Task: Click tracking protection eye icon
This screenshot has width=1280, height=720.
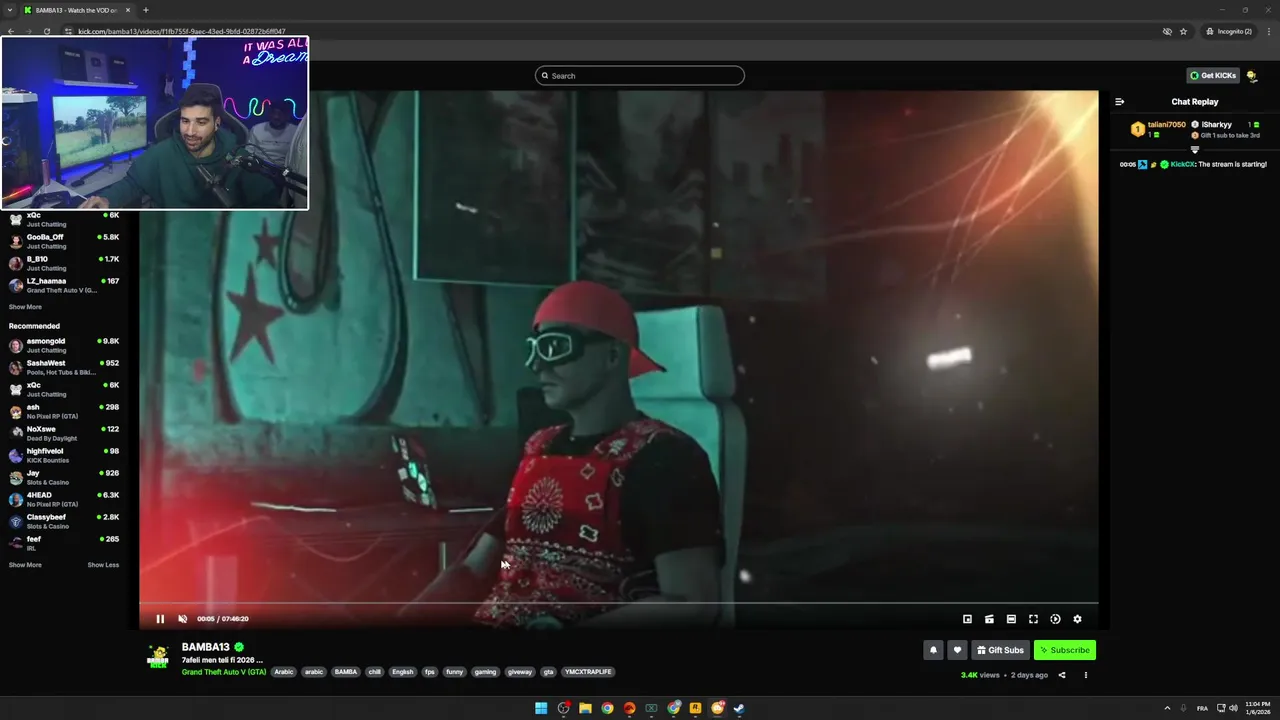Action: tap(1167, 31)
